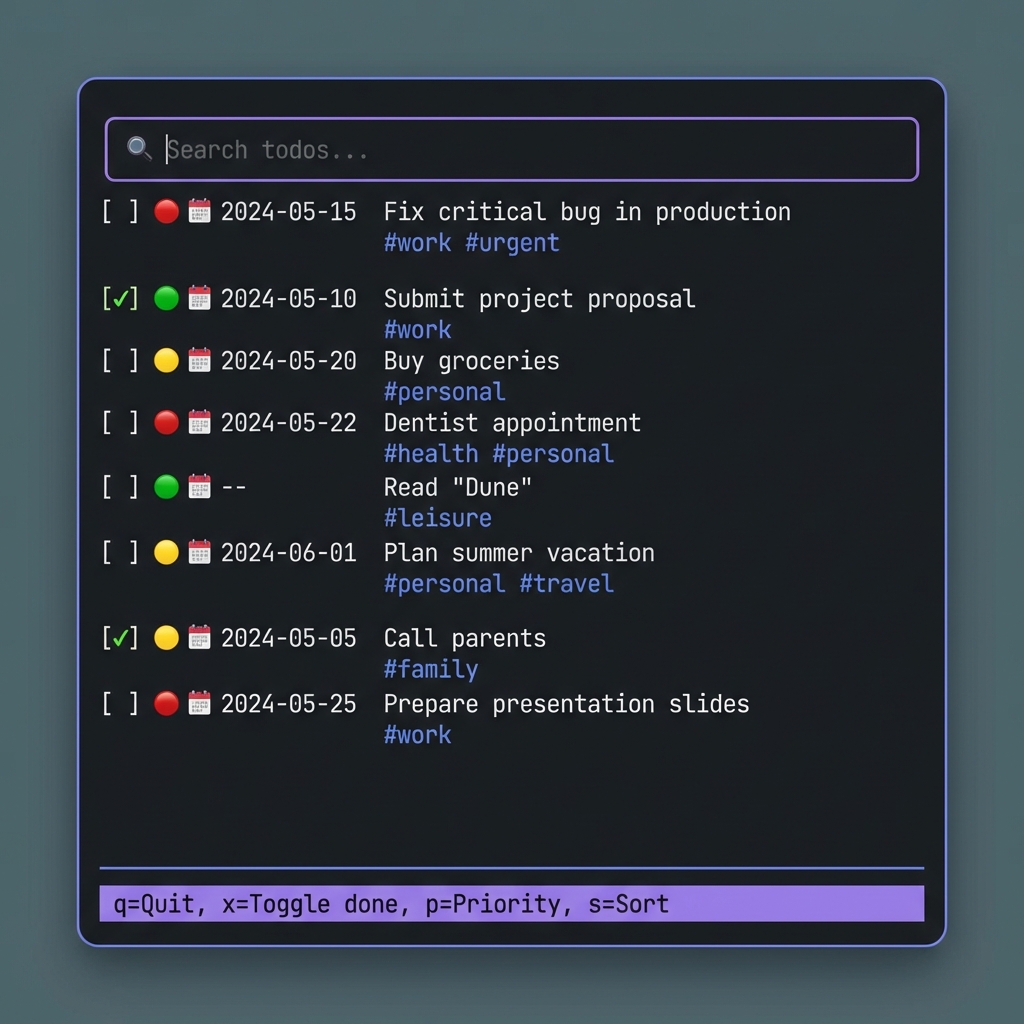
Task: Click yellow priority dot for Plan summer vacation
Action: (167, 552)
